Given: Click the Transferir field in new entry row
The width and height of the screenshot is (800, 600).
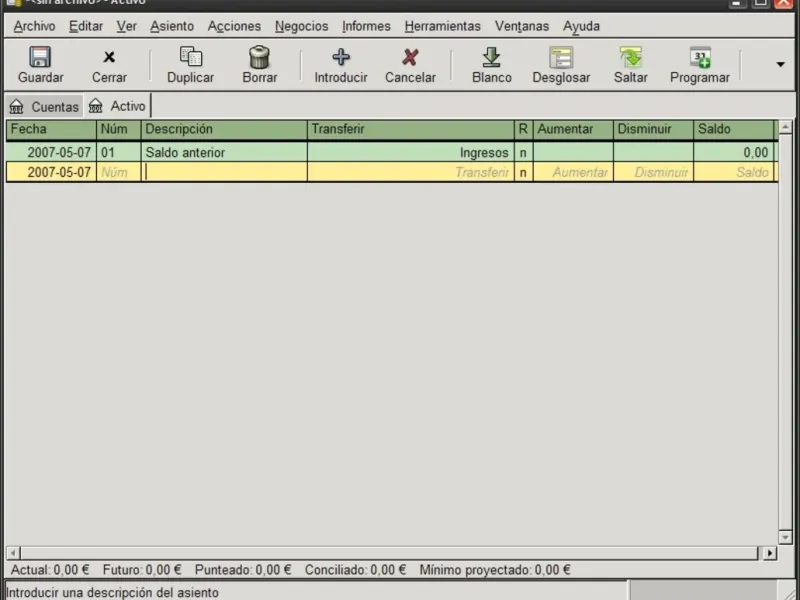Looking at the screenshot, I should click(x=411, y=172).
